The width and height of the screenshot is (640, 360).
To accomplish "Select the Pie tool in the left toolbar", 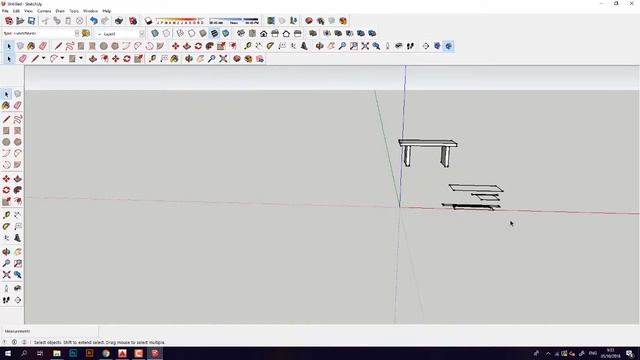I will coord(18,165).
